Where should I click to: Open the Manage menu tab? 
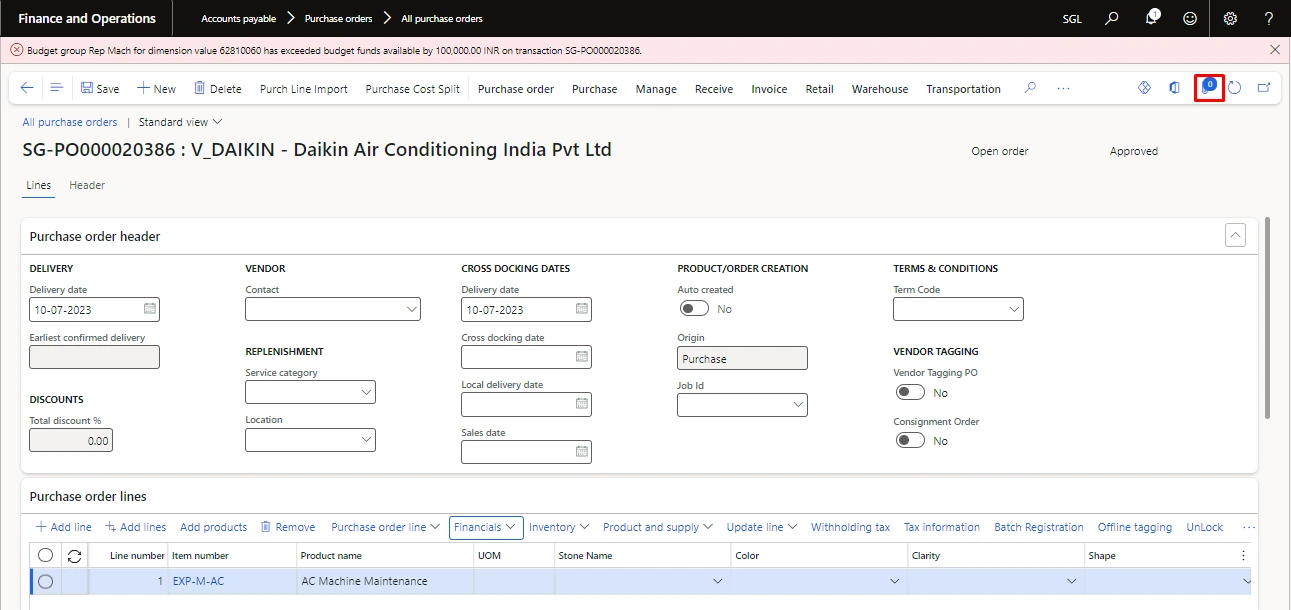pyautogui.click(x=656, y=89)
